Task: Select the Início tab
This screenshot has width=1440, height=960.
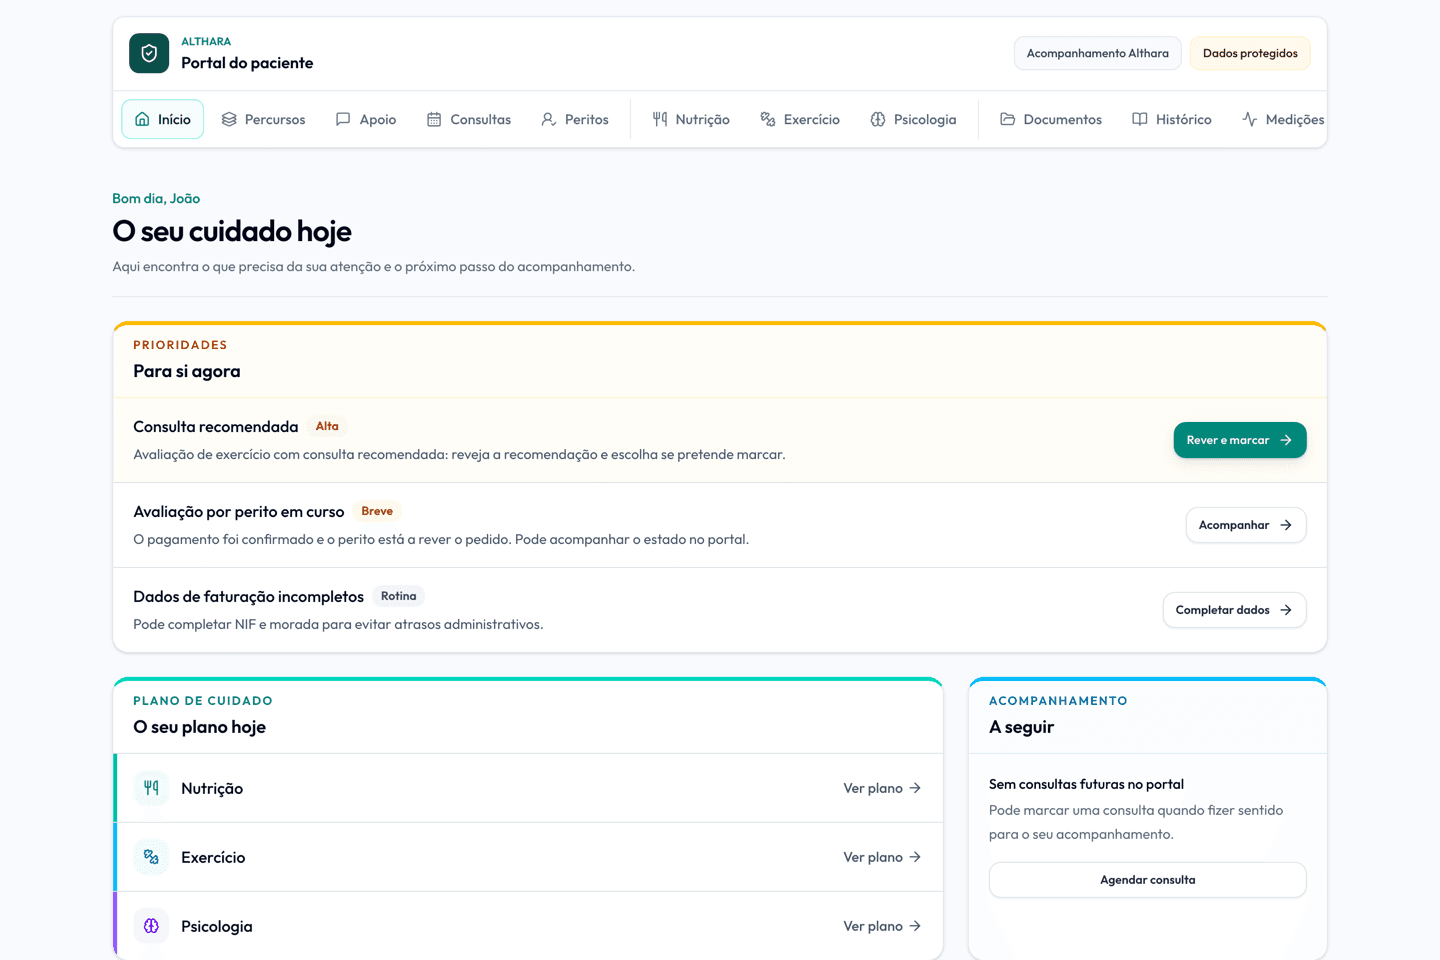Action: pos(163,119)
